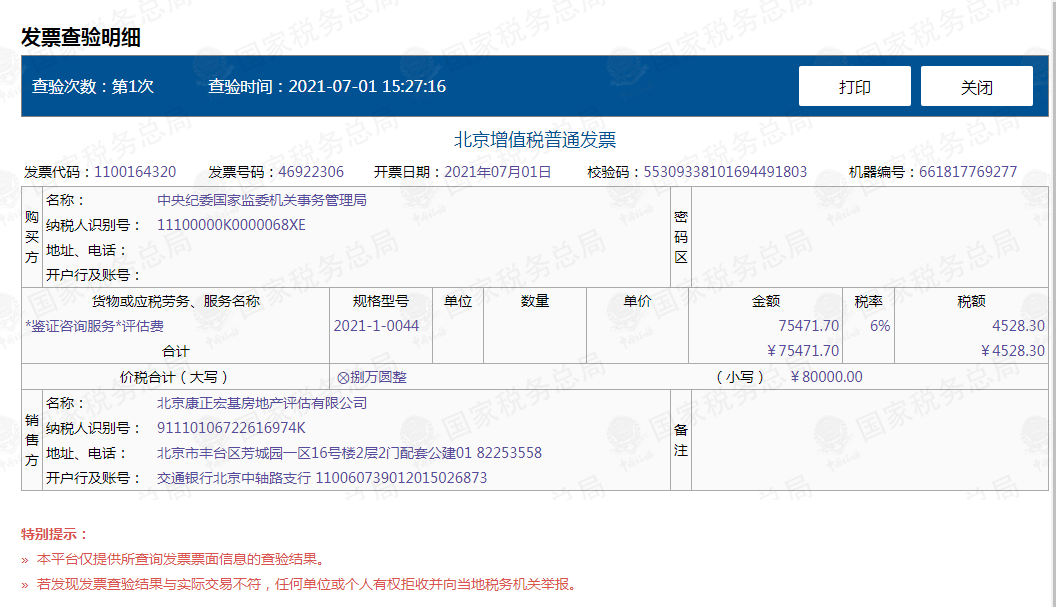Screen dimensions: 1056x607
Task: Click the item name *鉴证咨询服务*评估费
Action: tap(95, 326)
